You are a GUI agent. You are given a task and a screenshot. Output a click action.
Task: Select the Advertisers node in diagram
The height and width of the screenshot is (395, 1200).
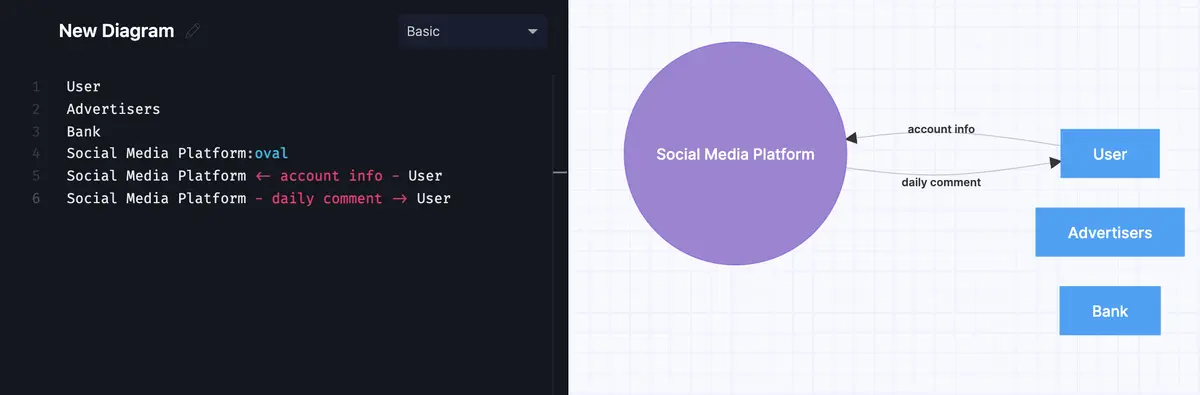tap(1110, 232)
